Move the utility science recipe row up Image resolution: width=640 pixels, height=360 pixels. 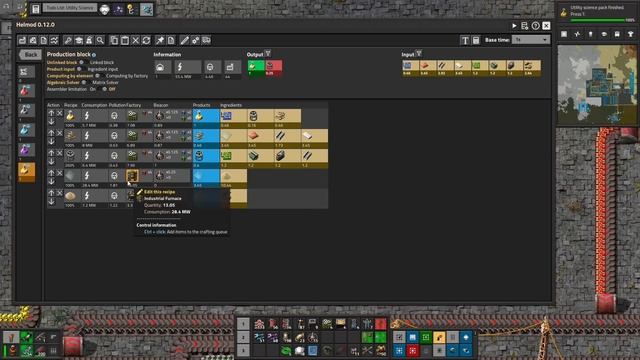pyautogui.click(x=51, y=113)
